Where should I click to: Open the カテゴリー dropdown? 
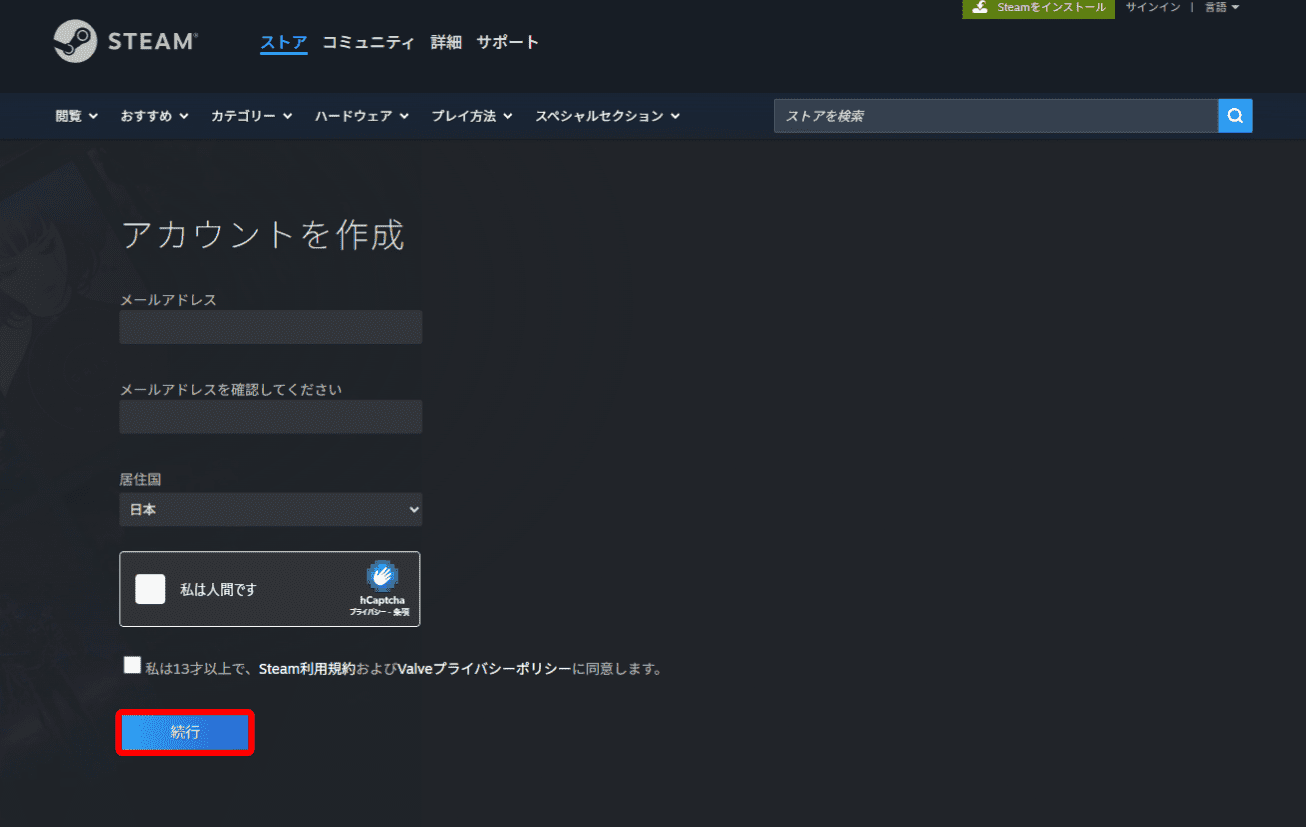251,116
